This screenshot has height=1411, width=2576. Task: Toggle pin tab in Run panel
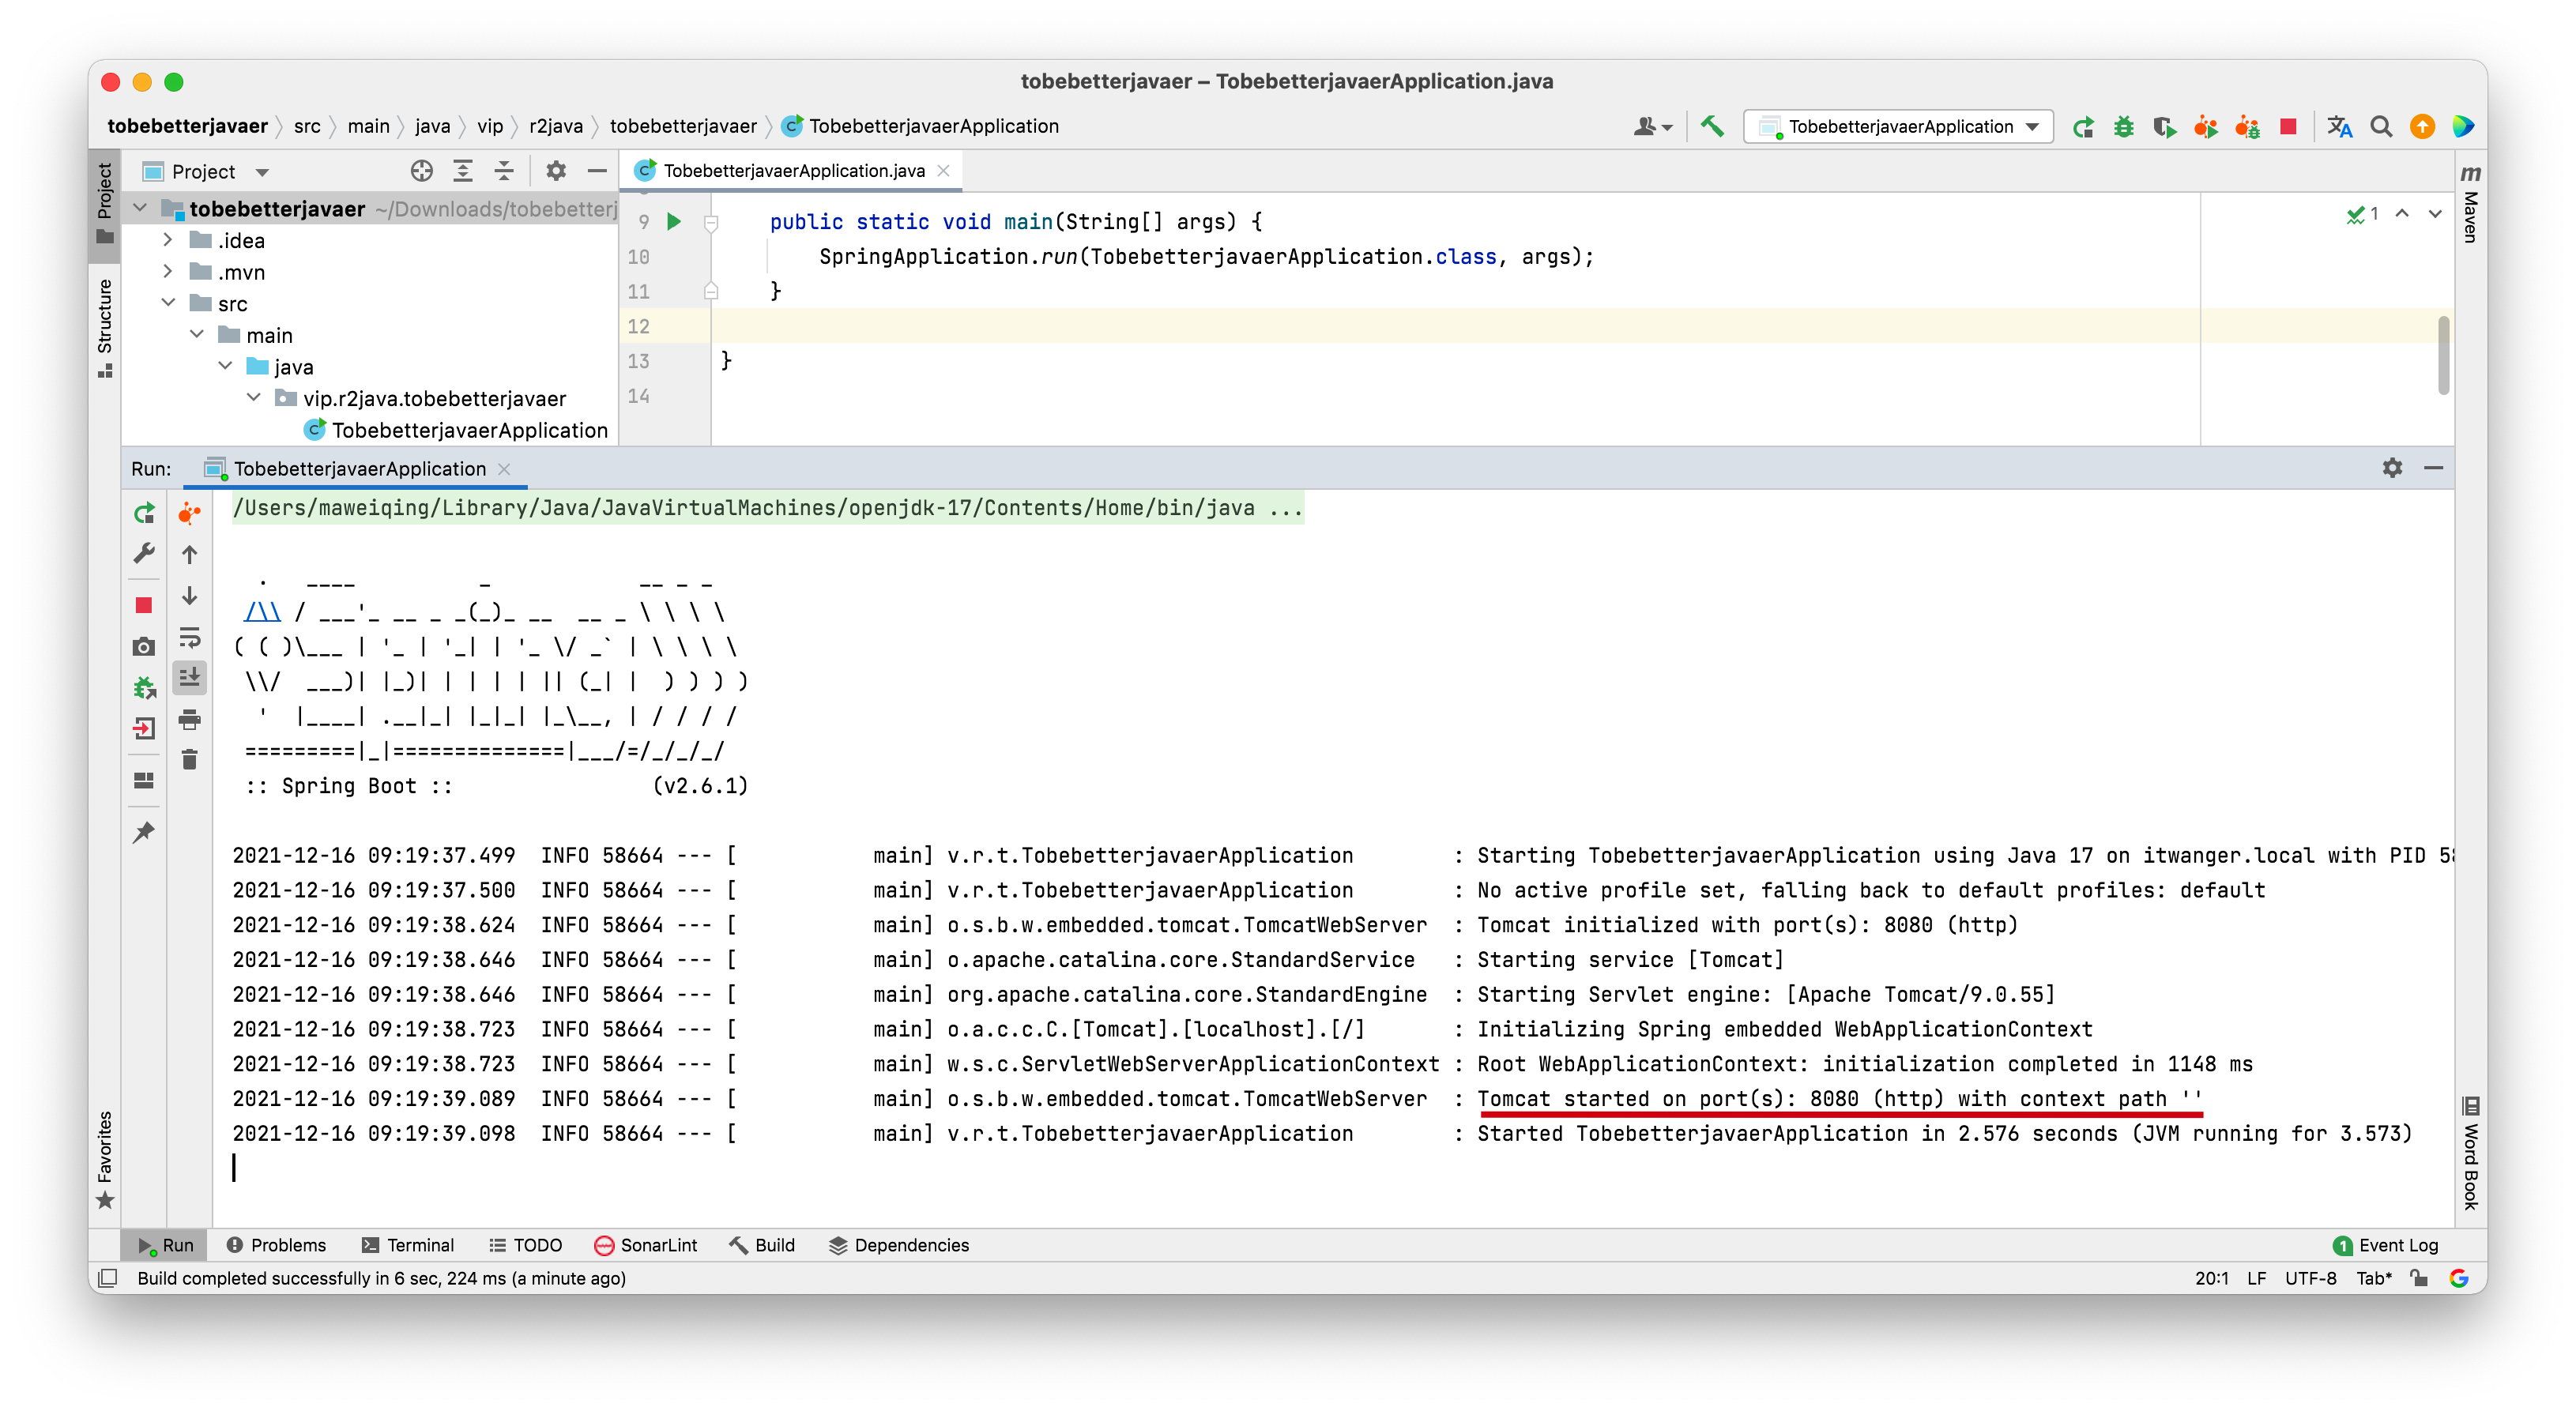(144, 831)
